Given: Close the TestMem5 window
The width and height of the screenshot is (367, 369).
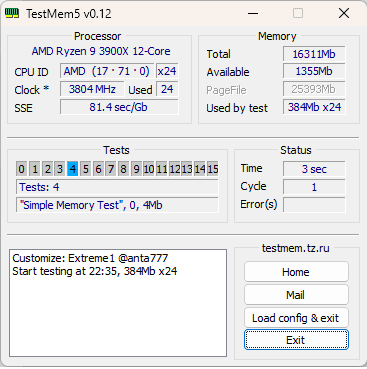Looking at the screenshot, I should 344,13.
